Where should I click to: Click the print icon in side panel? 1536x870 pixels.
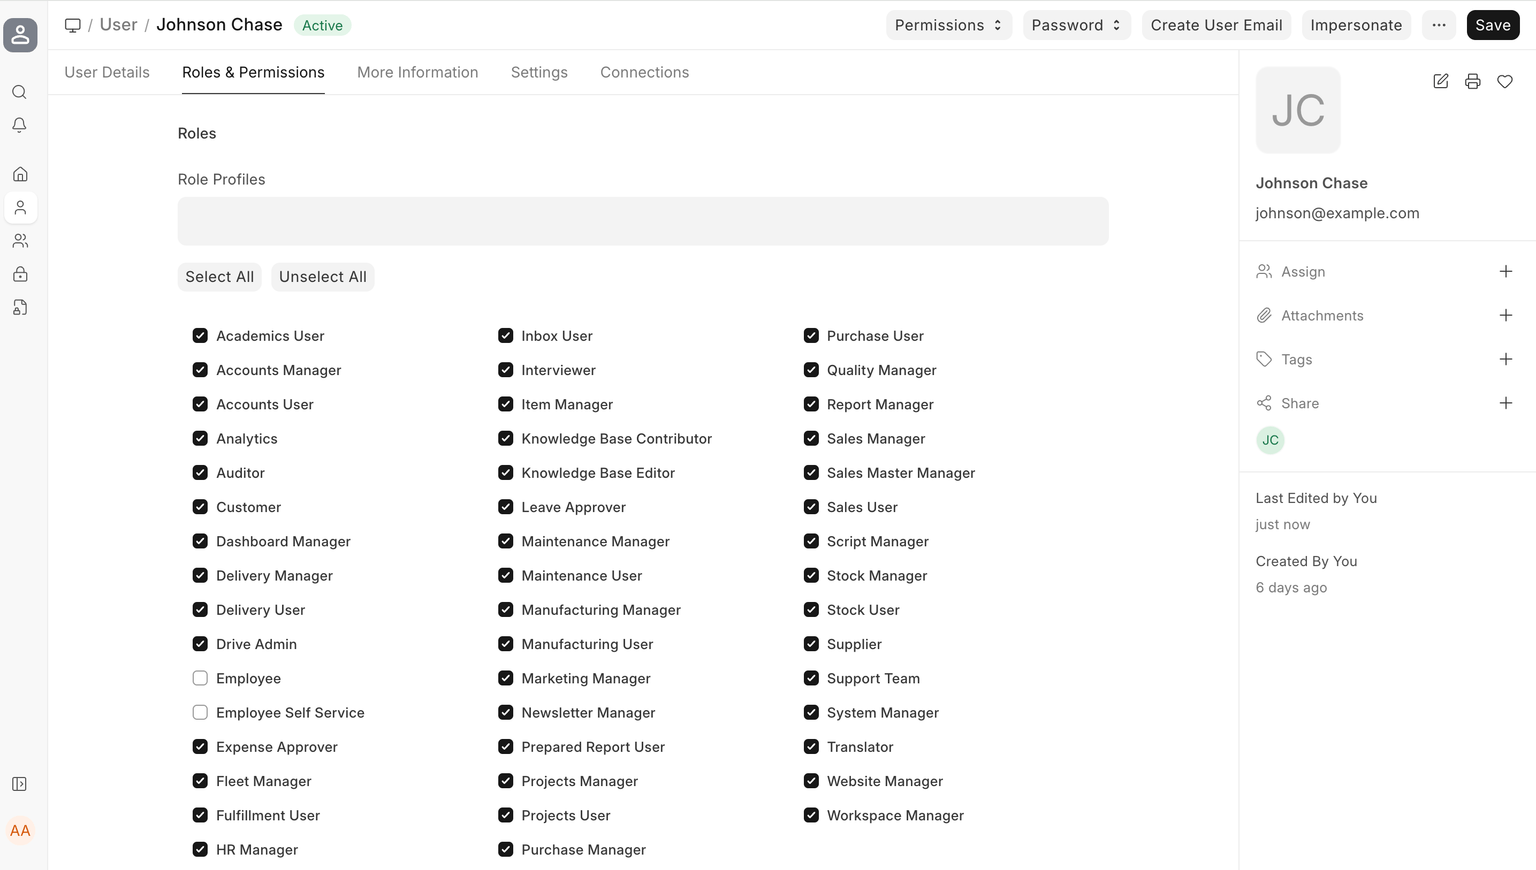point(1472,82)
